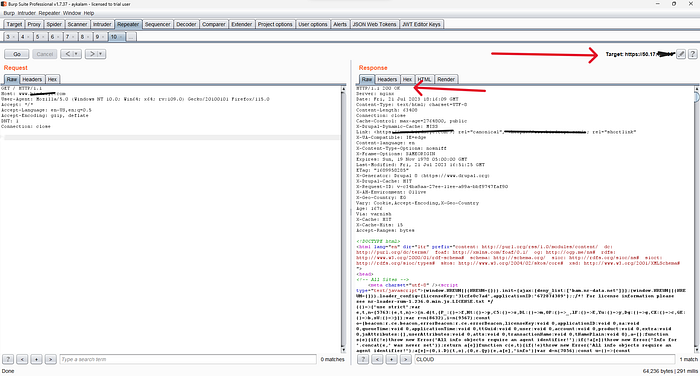Click request search help question-mark button
Image resolution: width=700 pixels, height=376 pixels.
[x=8, y=359]
